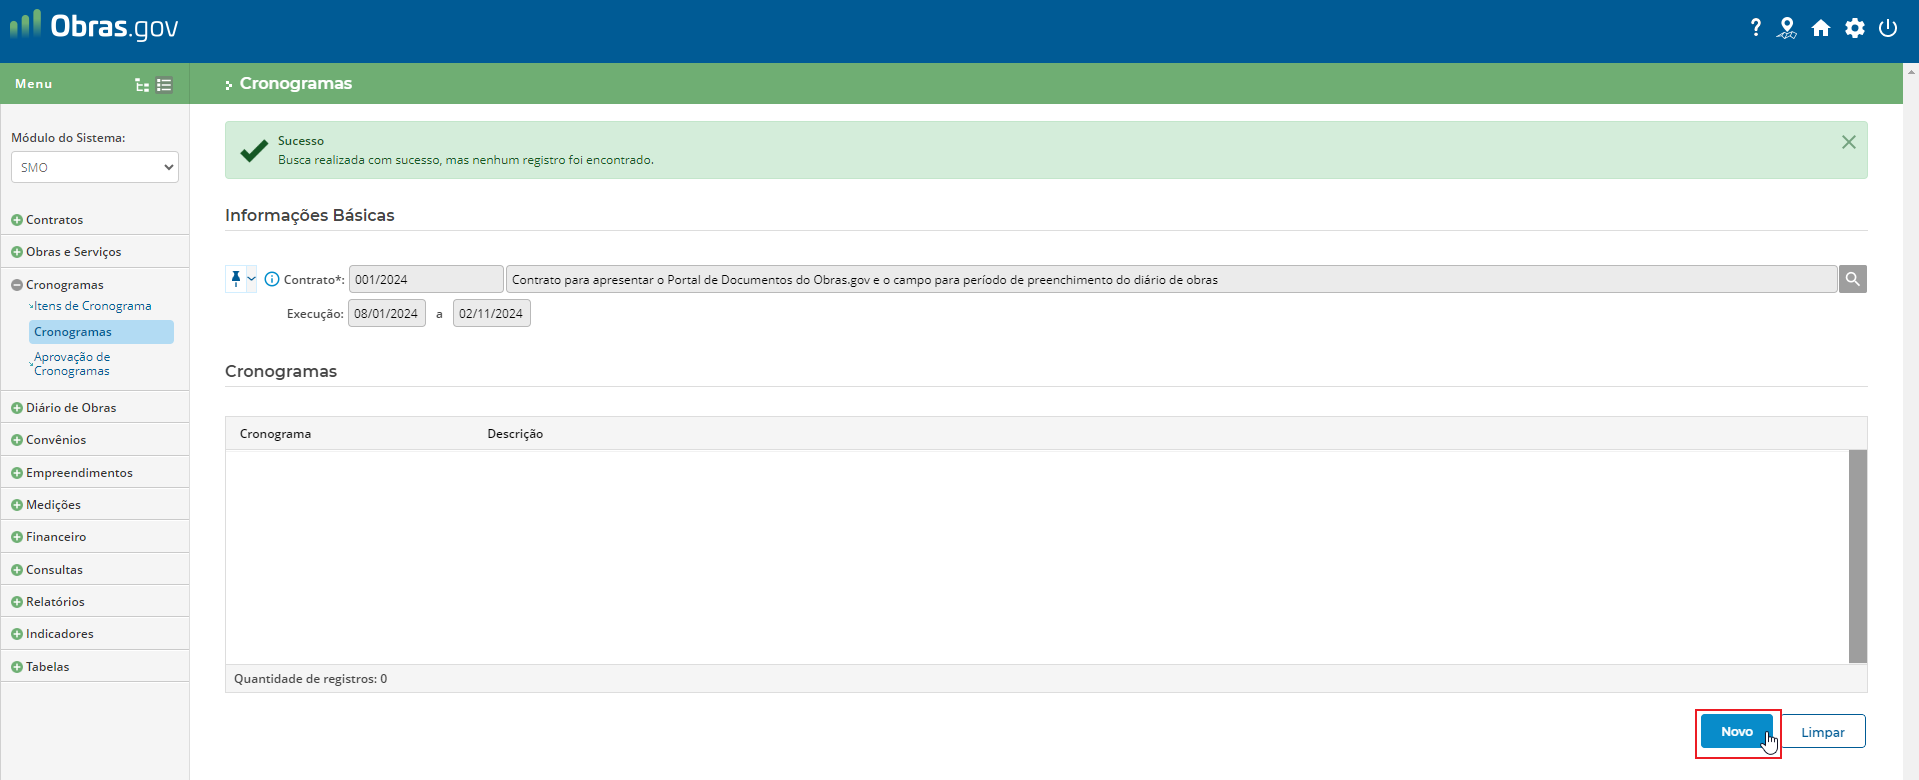Click the Contrato info icon
The height and width of the screenshot is (780, 1919).
(x=272, y=279)
